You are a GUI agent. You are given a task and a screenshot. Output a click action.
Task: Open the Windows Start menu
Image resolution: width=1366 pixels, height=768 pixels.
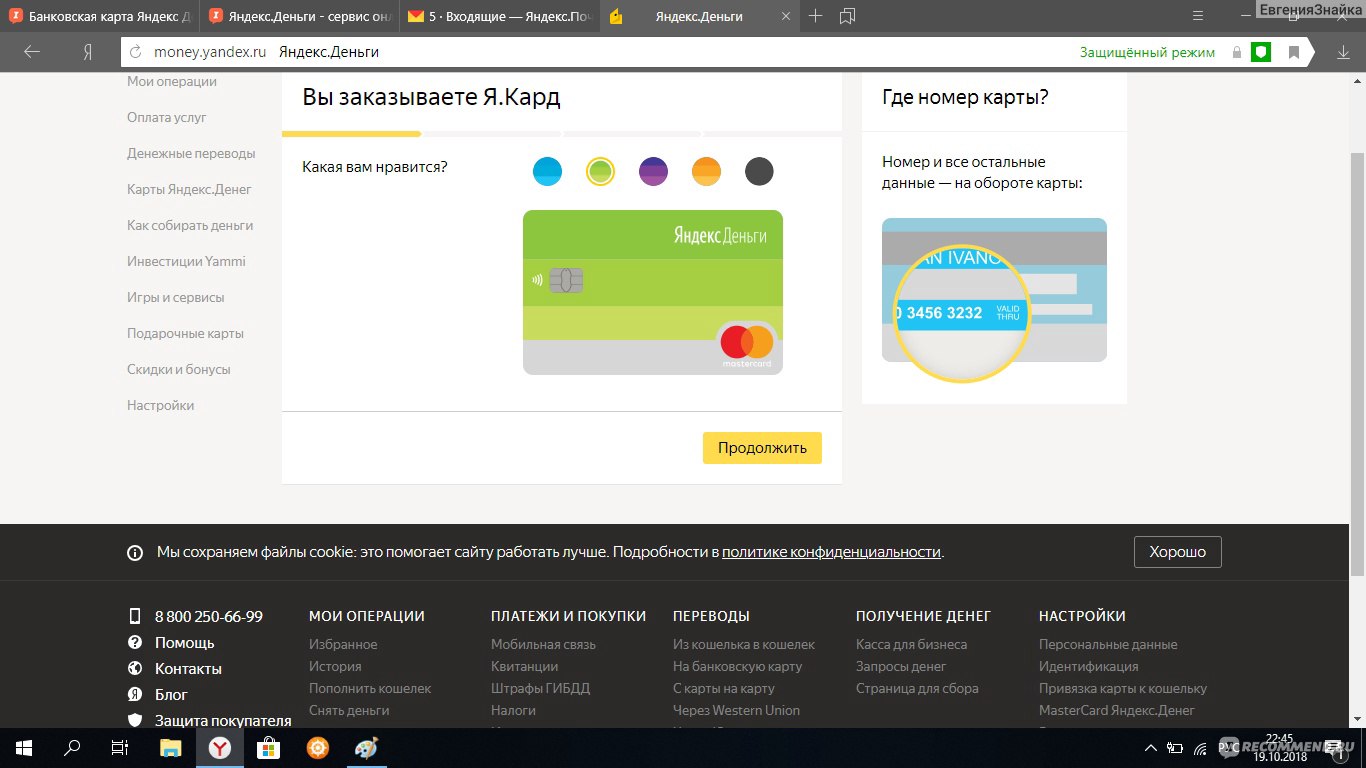24,748
